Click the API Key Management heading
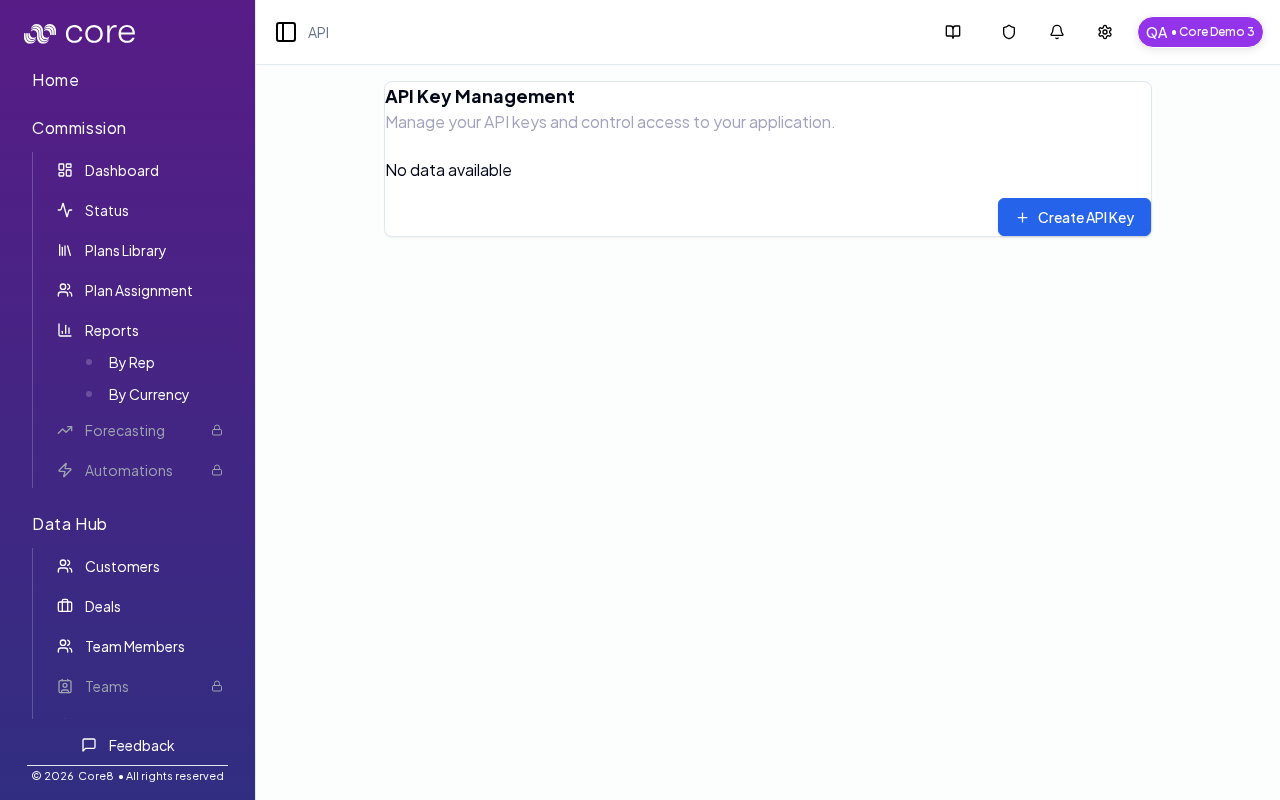Screen dimensions: 1280x800 click(480, 96)
